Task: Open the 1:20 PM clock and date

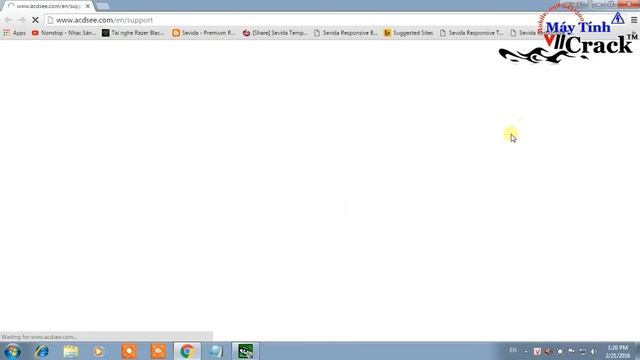Action: [x=618, y=351]
